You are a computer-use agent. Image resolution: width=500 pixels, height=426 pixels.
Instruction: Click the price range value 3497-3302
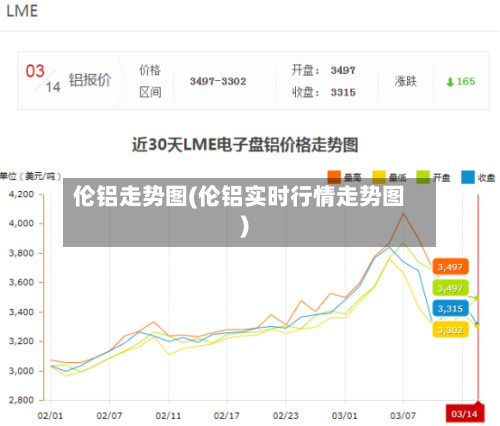(x=218, y=81)
